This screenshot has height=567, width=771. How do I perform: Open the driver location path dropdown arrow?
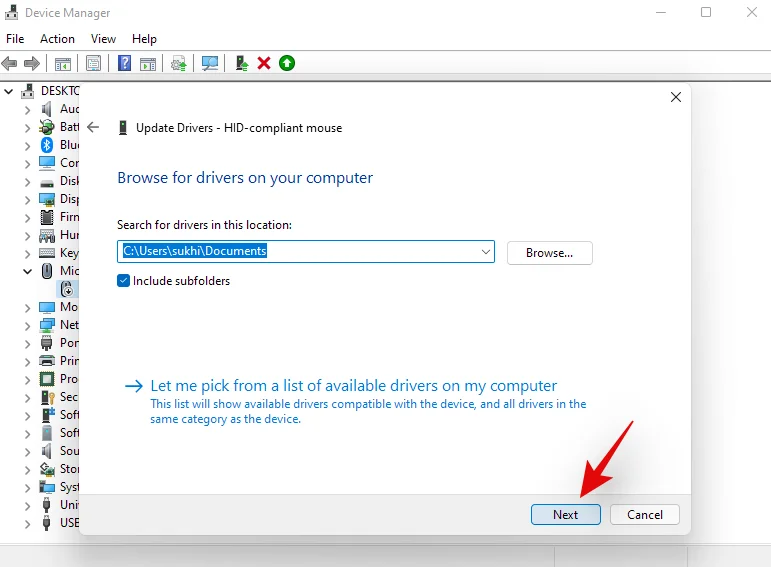[486, 252]
